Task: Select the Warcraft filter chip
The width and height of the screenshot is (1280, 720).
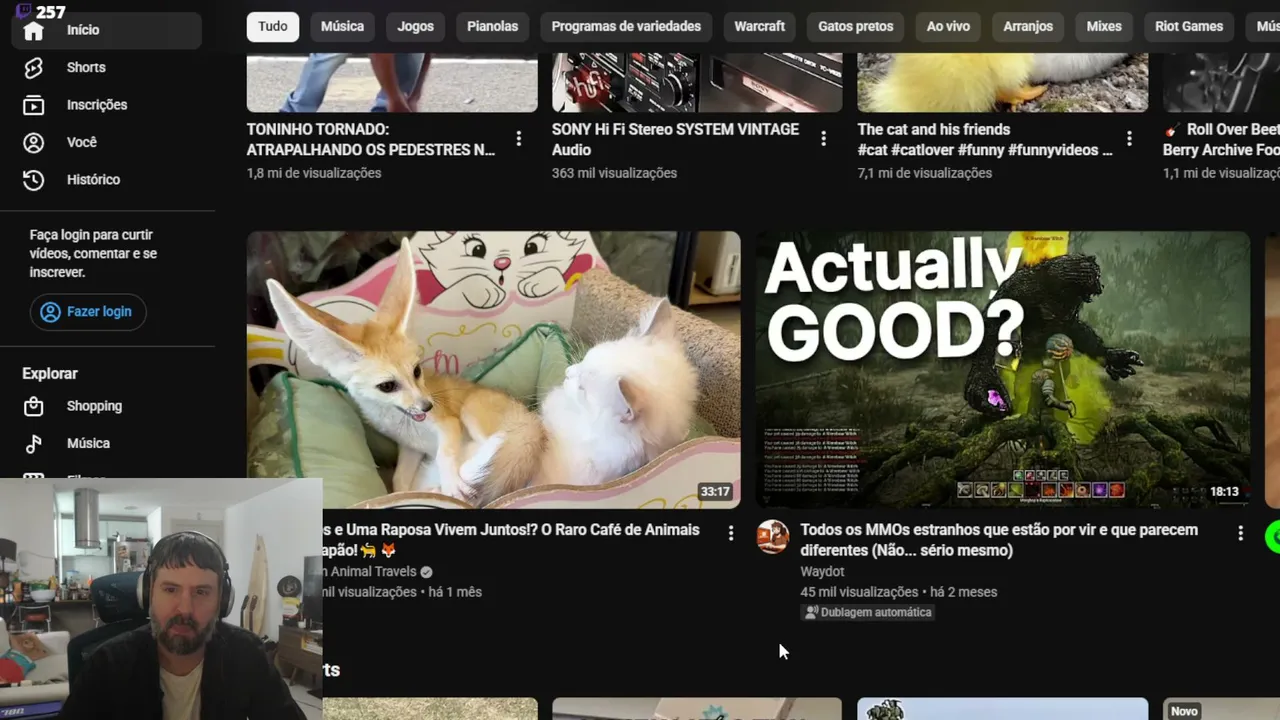Action: 760,26
